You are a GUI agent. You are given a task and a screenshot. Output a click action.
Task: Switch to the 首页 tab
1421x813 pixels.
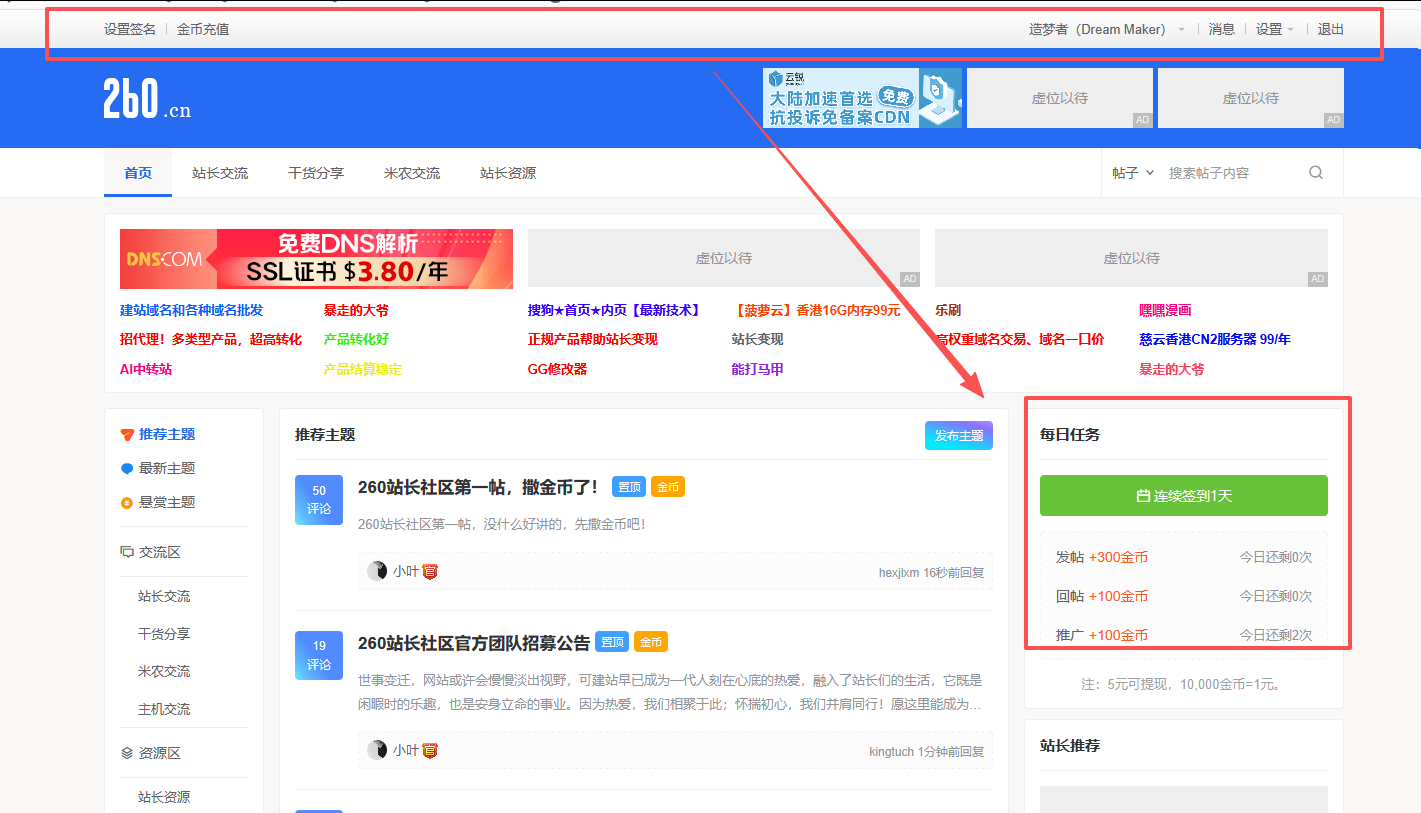click(x=138, y=173)
